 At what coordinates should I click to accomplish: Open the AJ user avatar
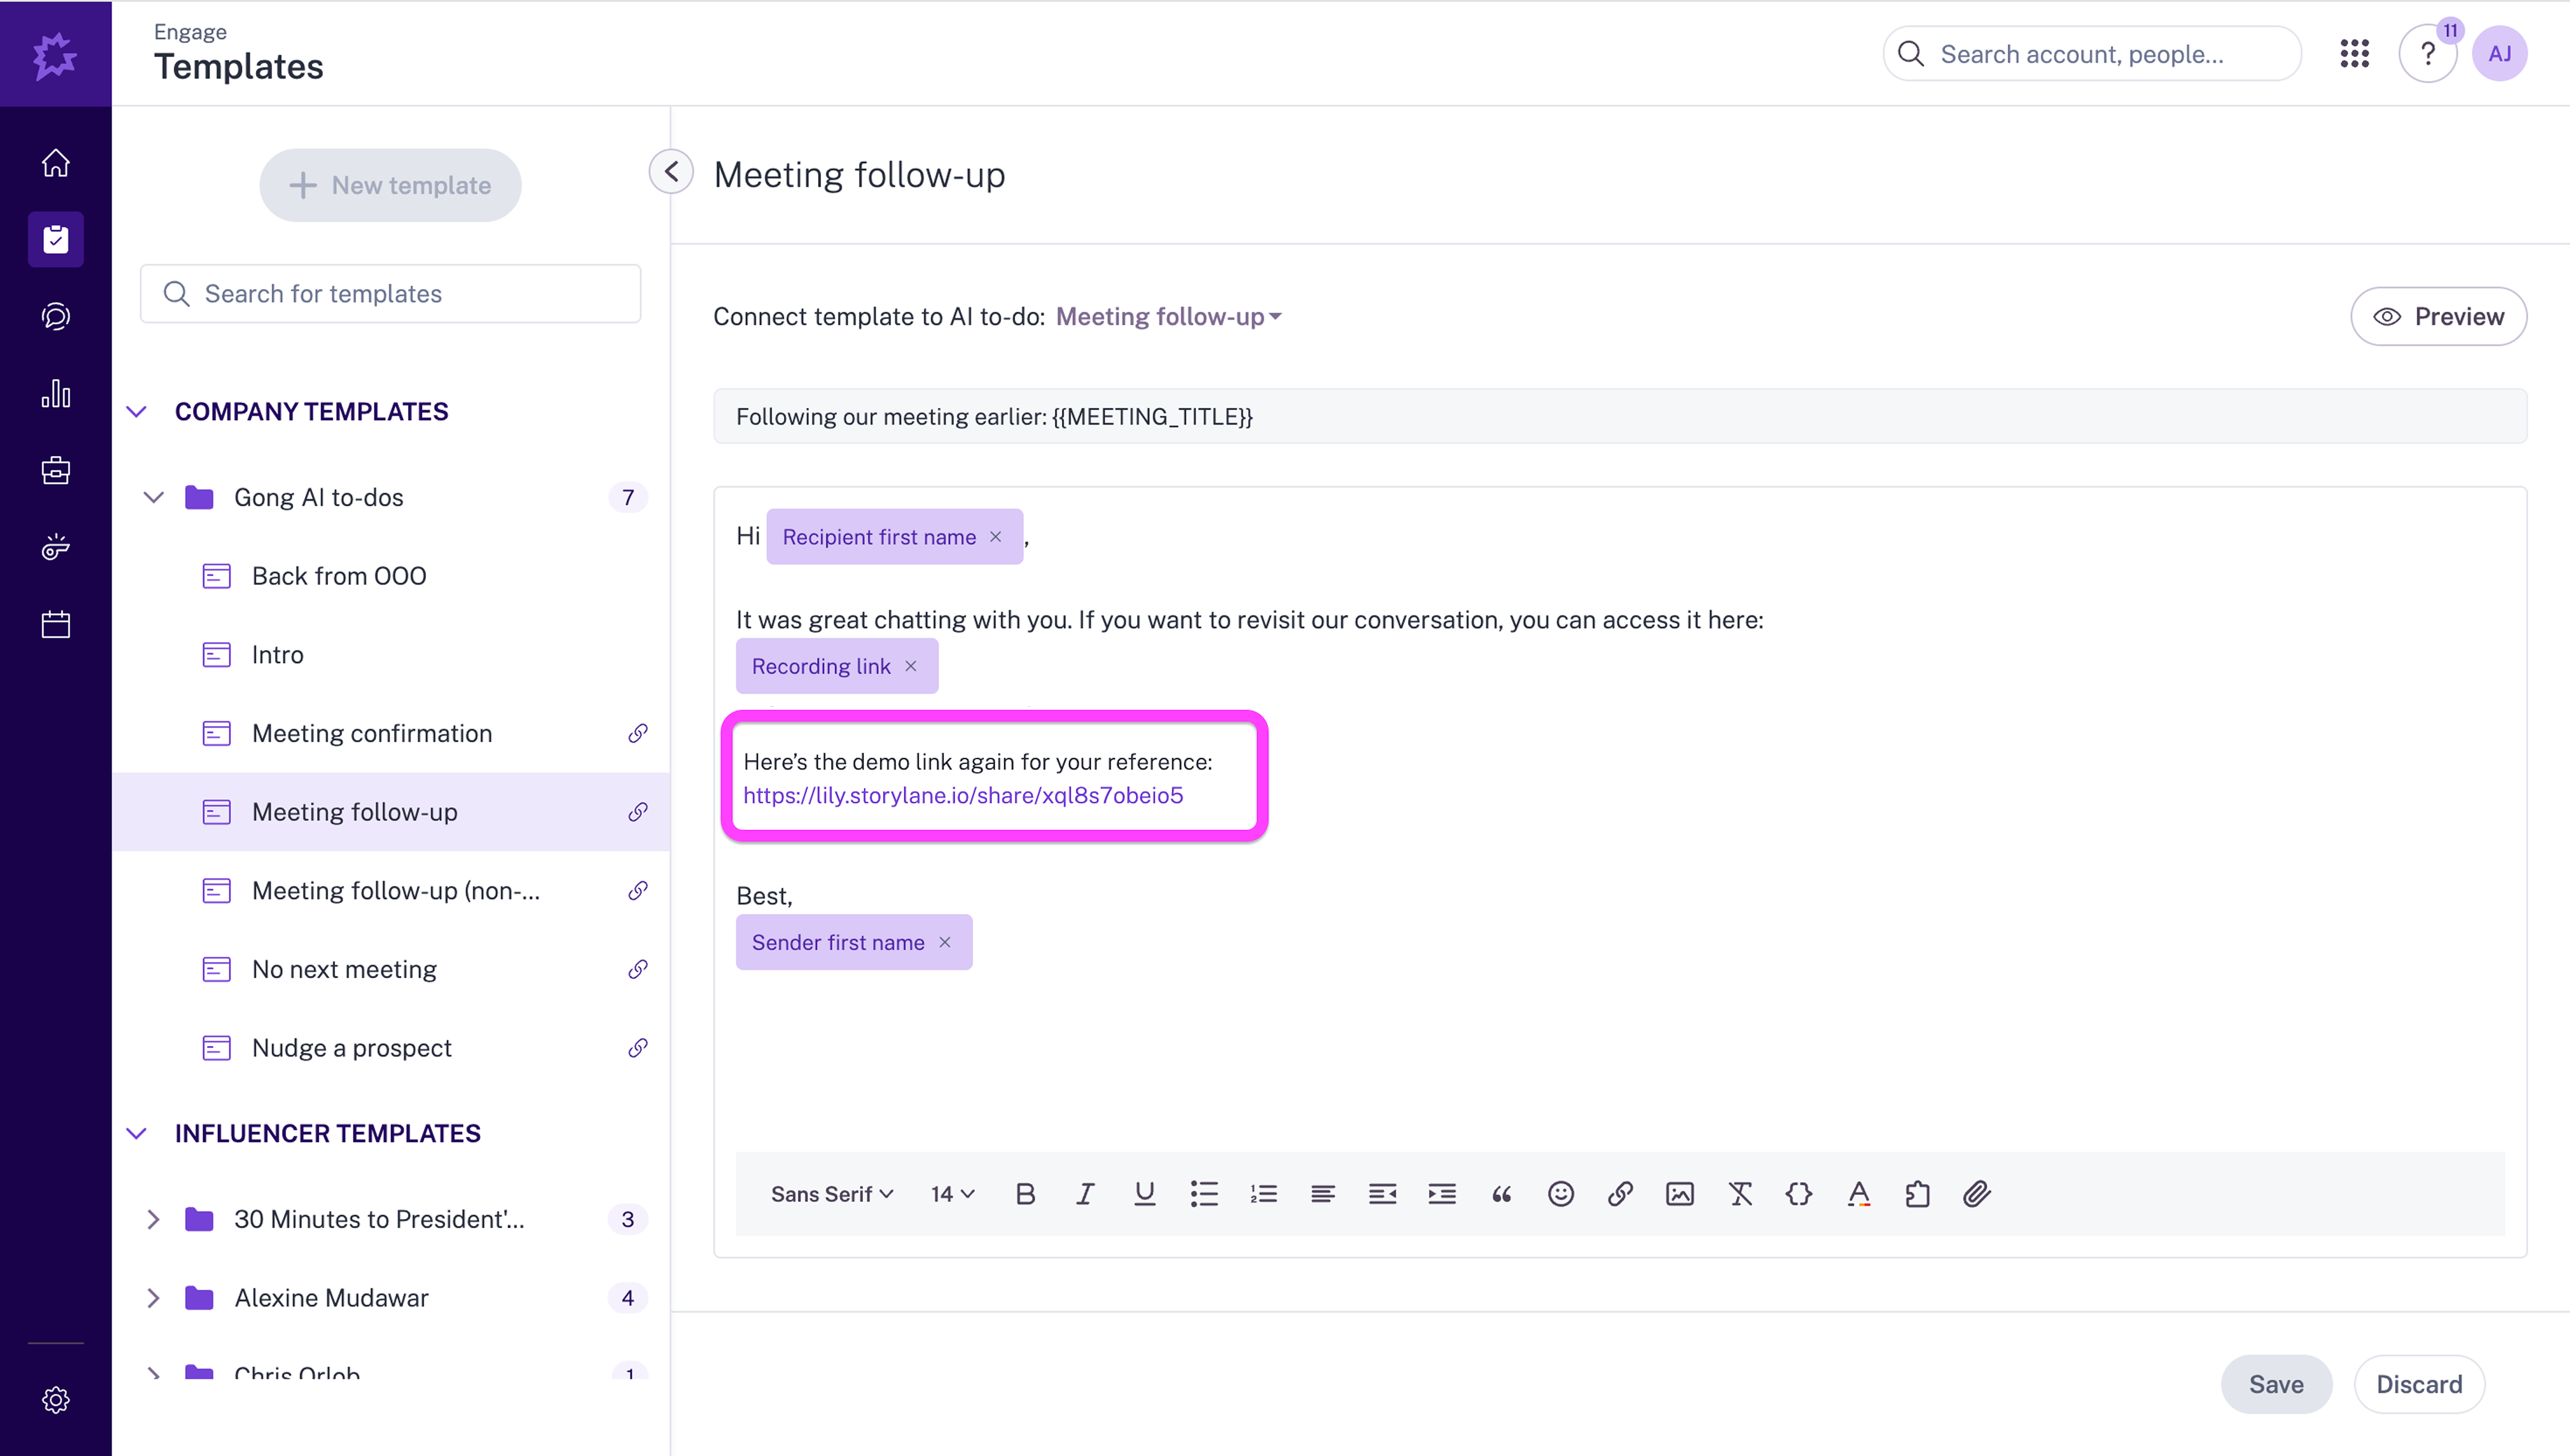pyautogui.click(x=2500, y=54)
